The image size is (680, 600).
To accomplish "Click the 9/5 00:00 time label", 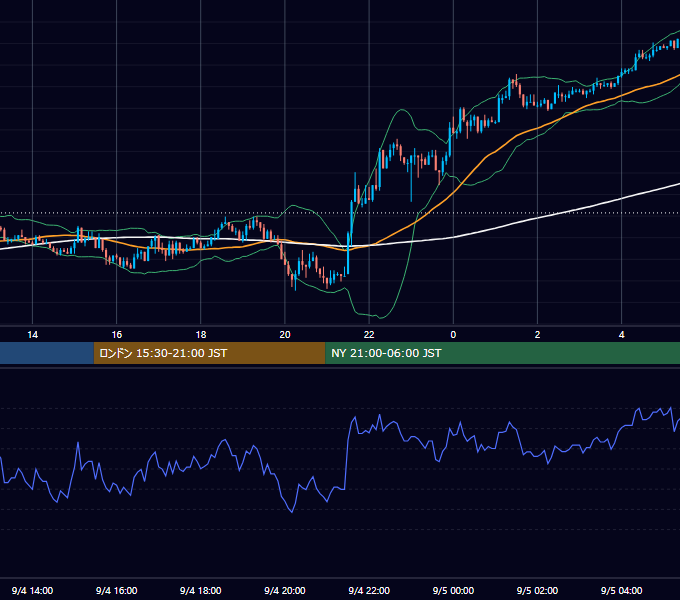I will [x=453, y=590].
